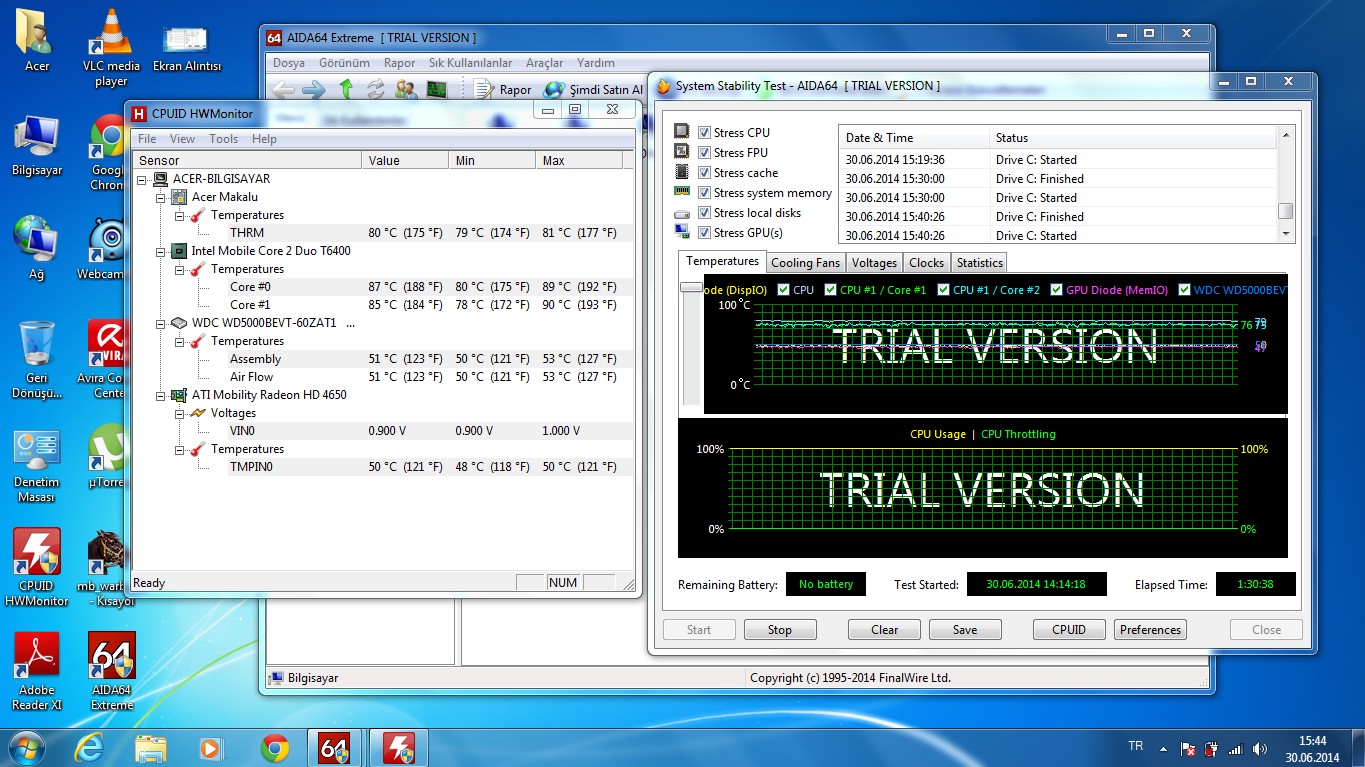Screen dimensions: 1365x767
Task: Disable the Stress local disks option
Action: (705, 213)
